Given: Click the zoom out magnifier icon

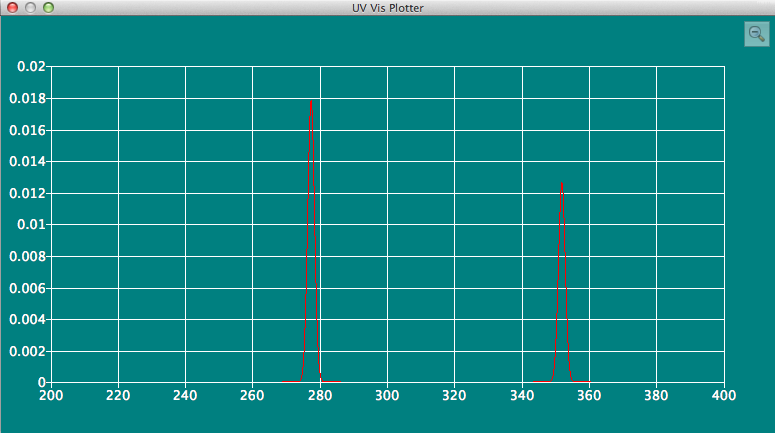Looking at the screenshot, I should pyautogui.click(x=756, y=33).
